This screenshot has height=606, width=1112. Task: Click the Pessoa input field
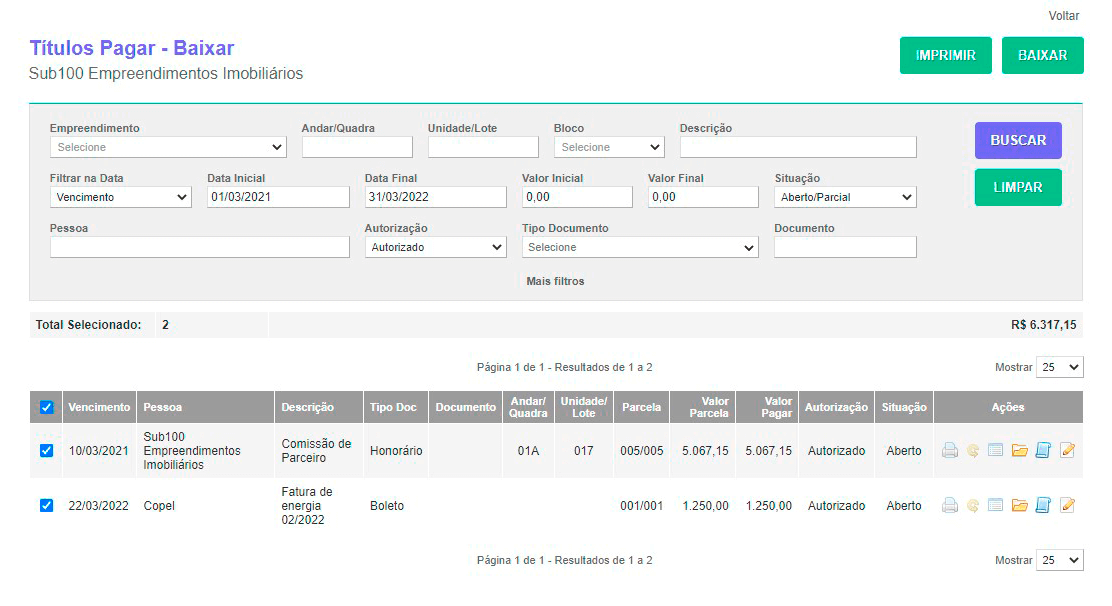200,247
